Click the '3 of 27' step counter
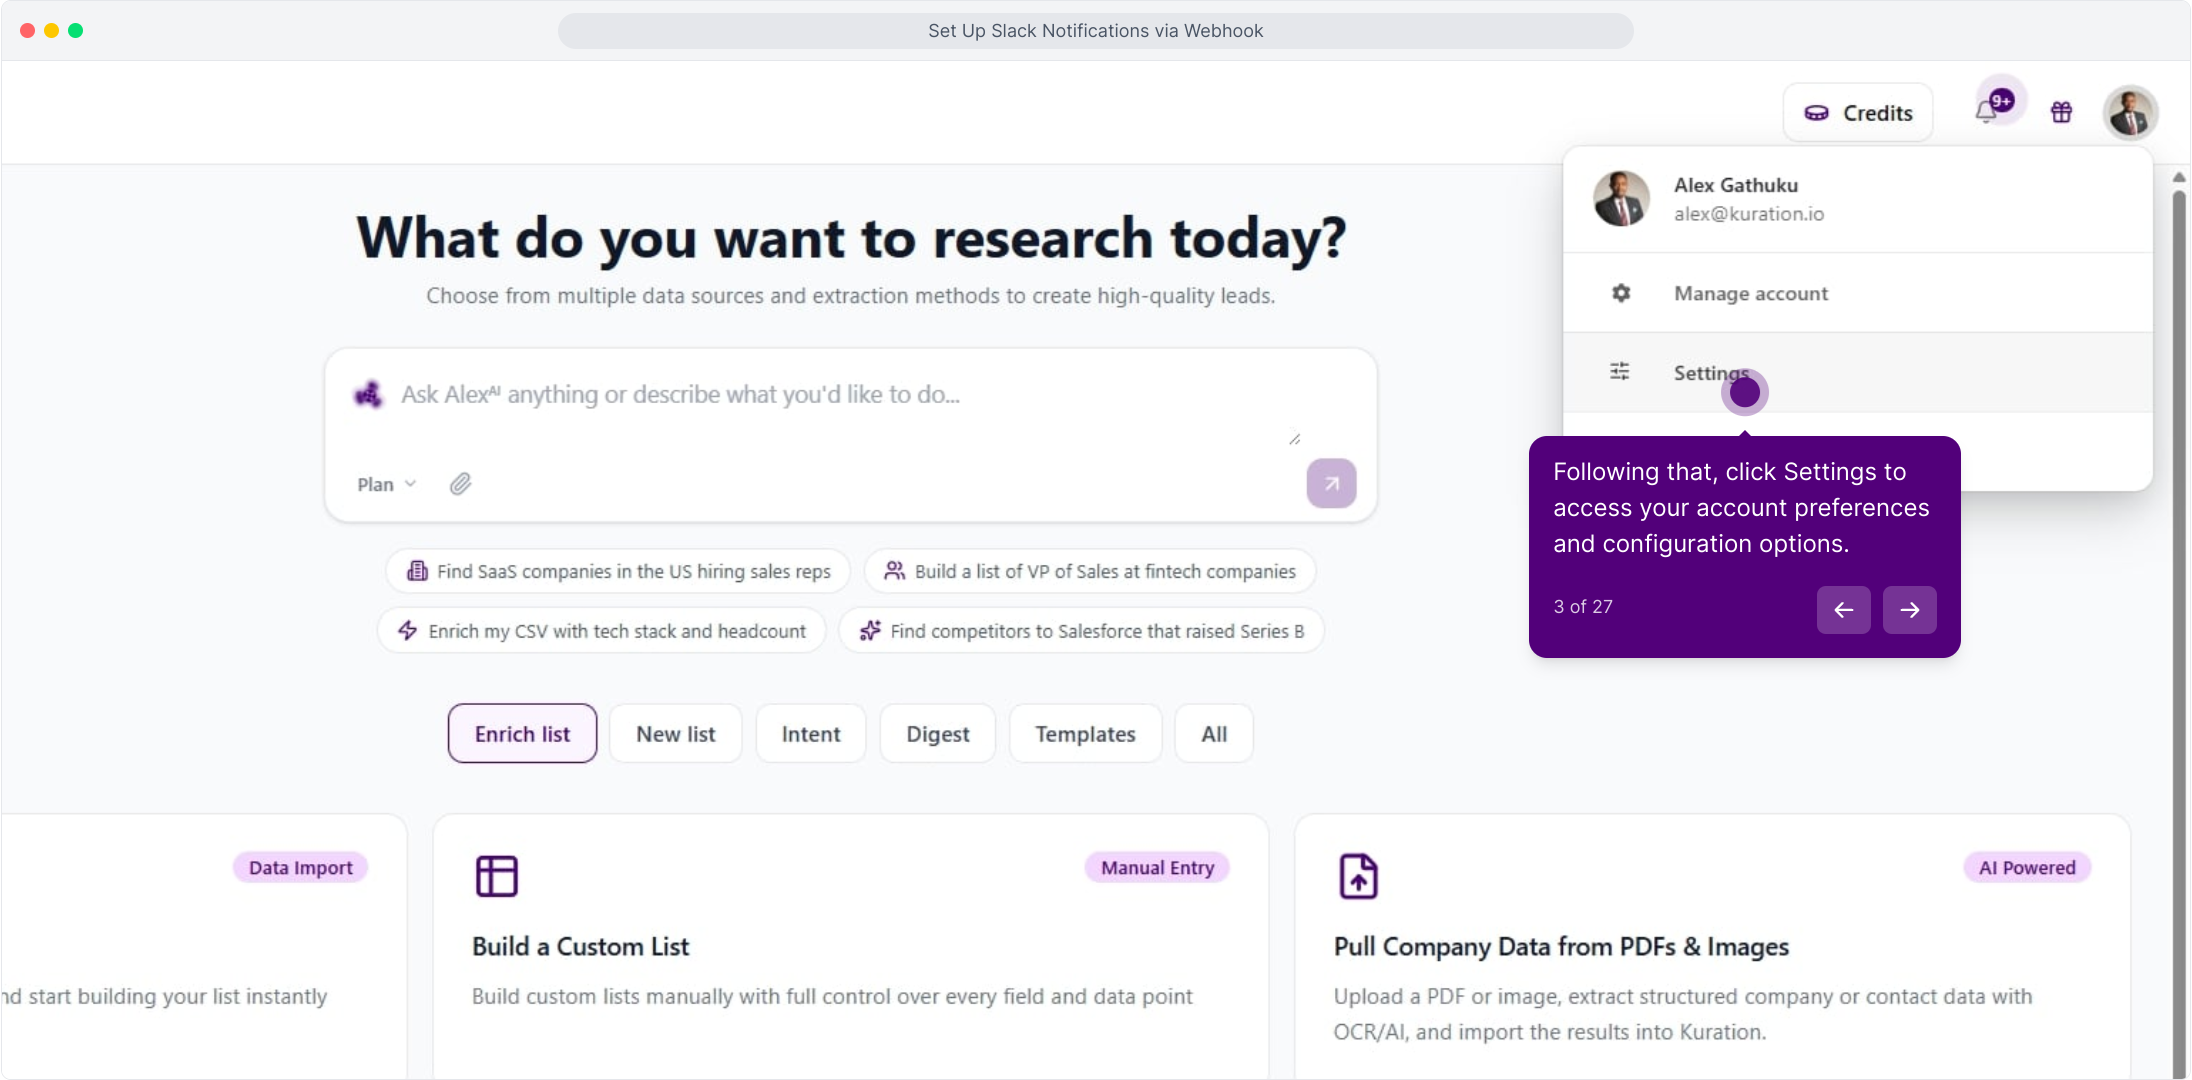Image resolution: width=2192 pixels, height=1080 pixels. point(1583,607)
